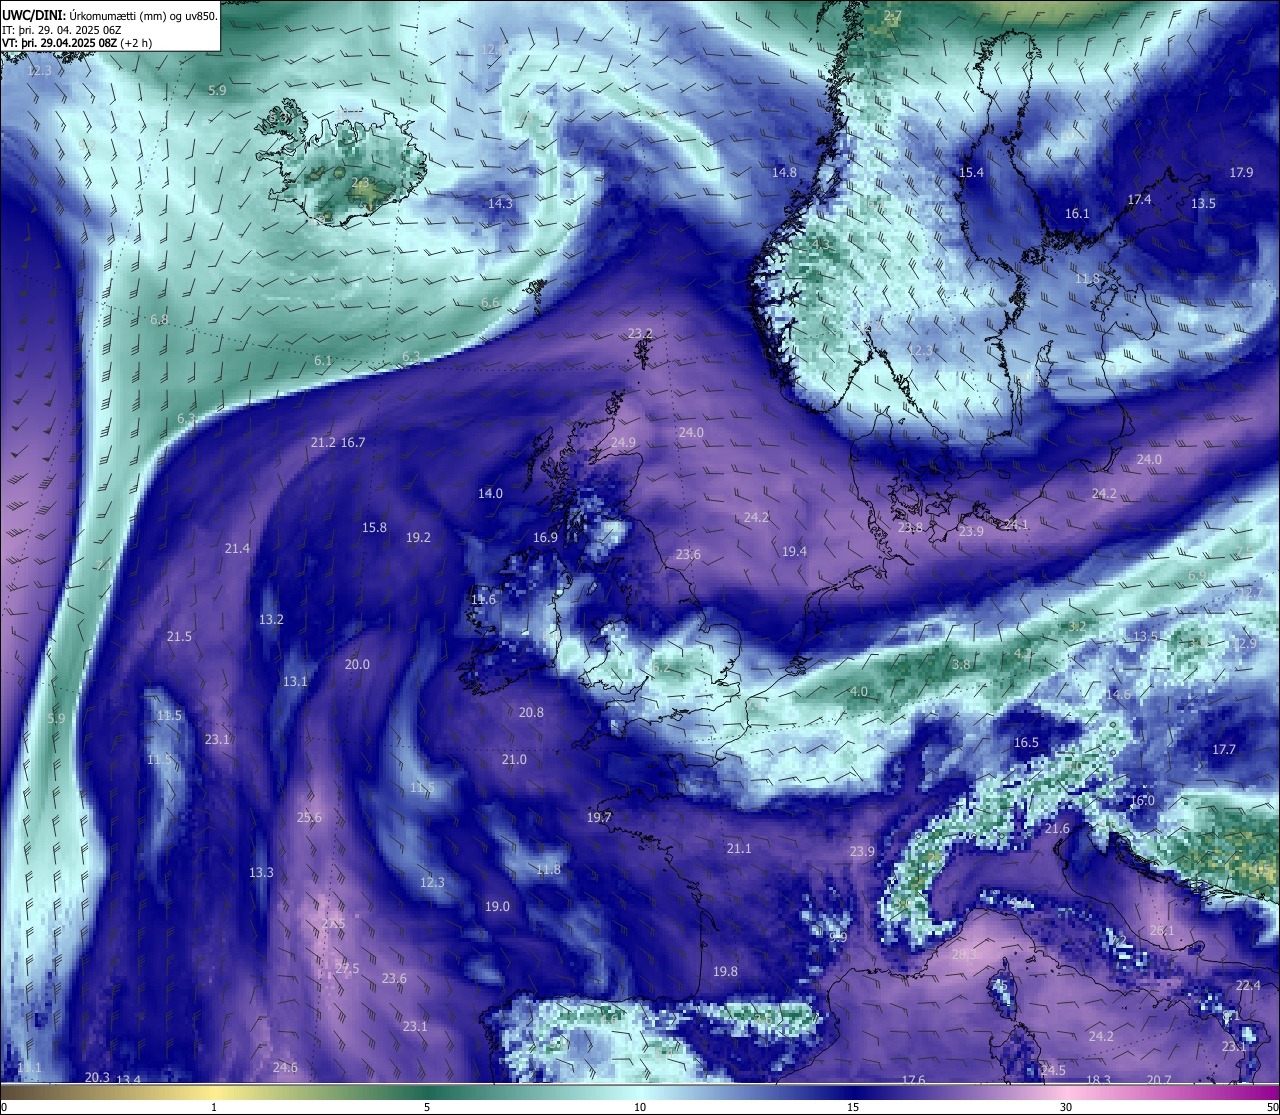Click the '19.4' value over the North Sea
This screenshot has width=1280, height=1115.
click(794, 551)
